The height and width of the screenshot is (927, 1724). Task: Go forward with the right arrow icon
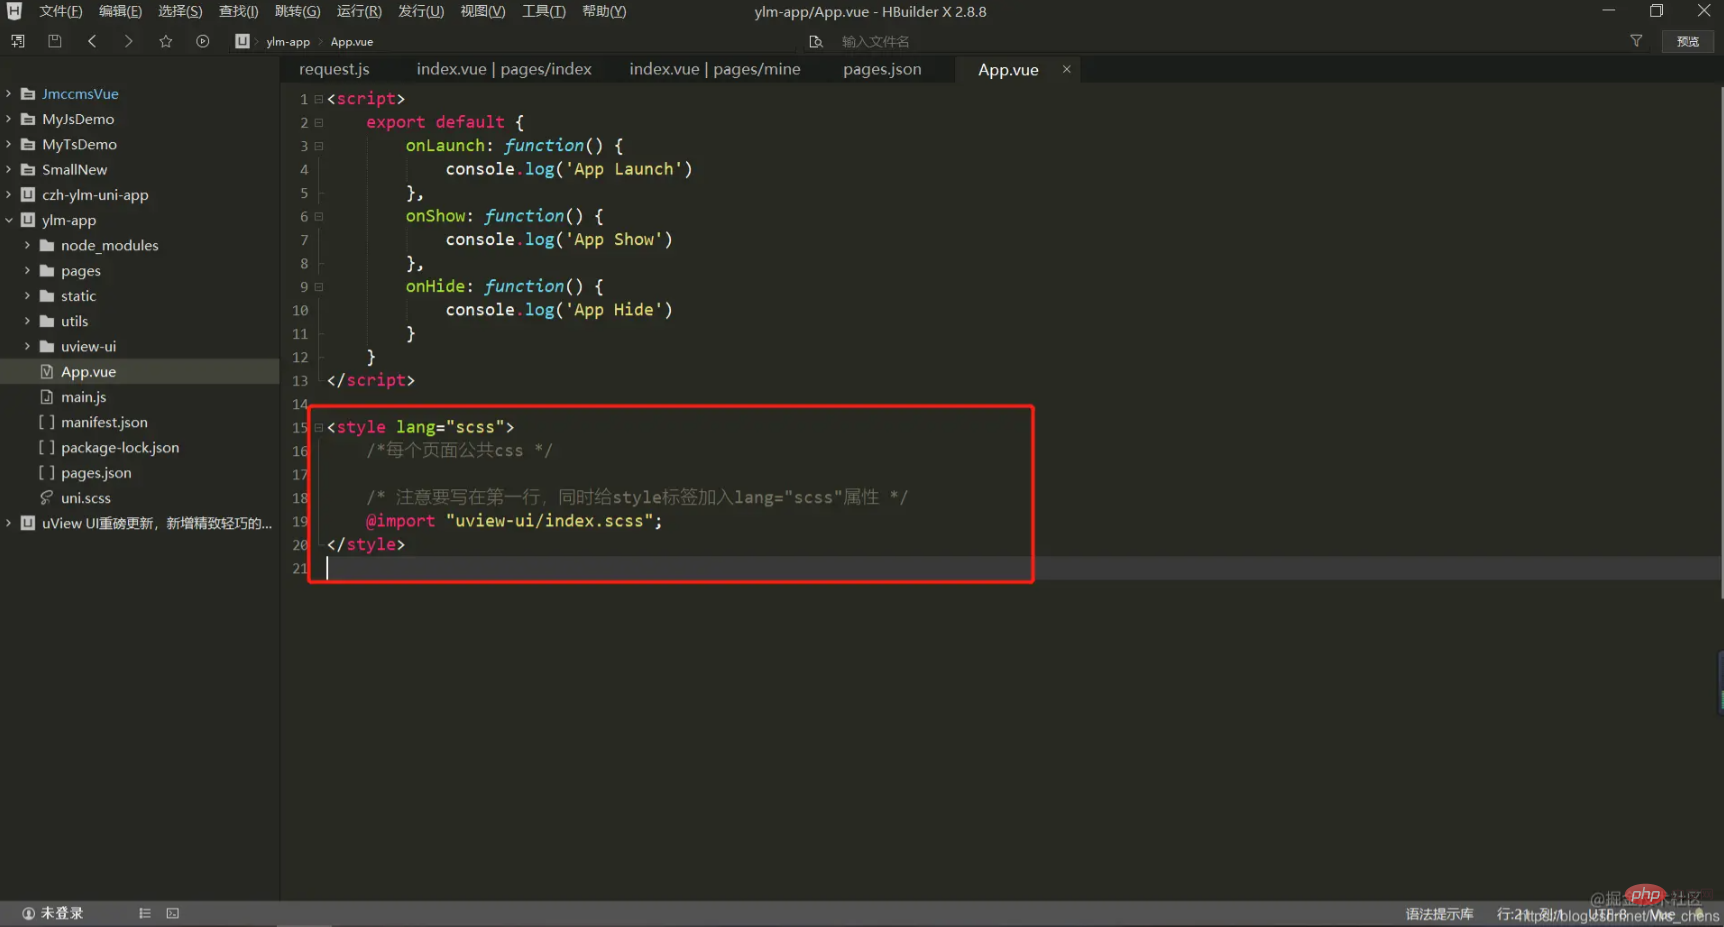click(x=128, y=41)
